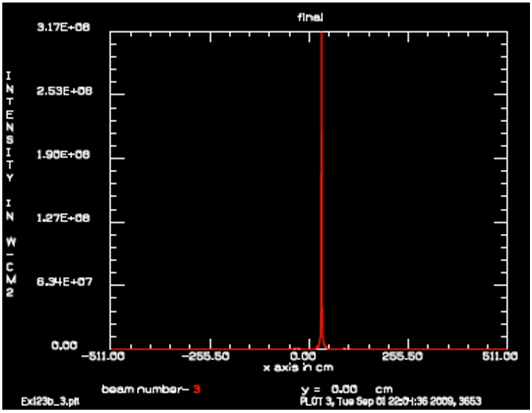Click the 'y = 0.00 cm' readout
Viewport: 532px width, 413px height.
[347, 389]
